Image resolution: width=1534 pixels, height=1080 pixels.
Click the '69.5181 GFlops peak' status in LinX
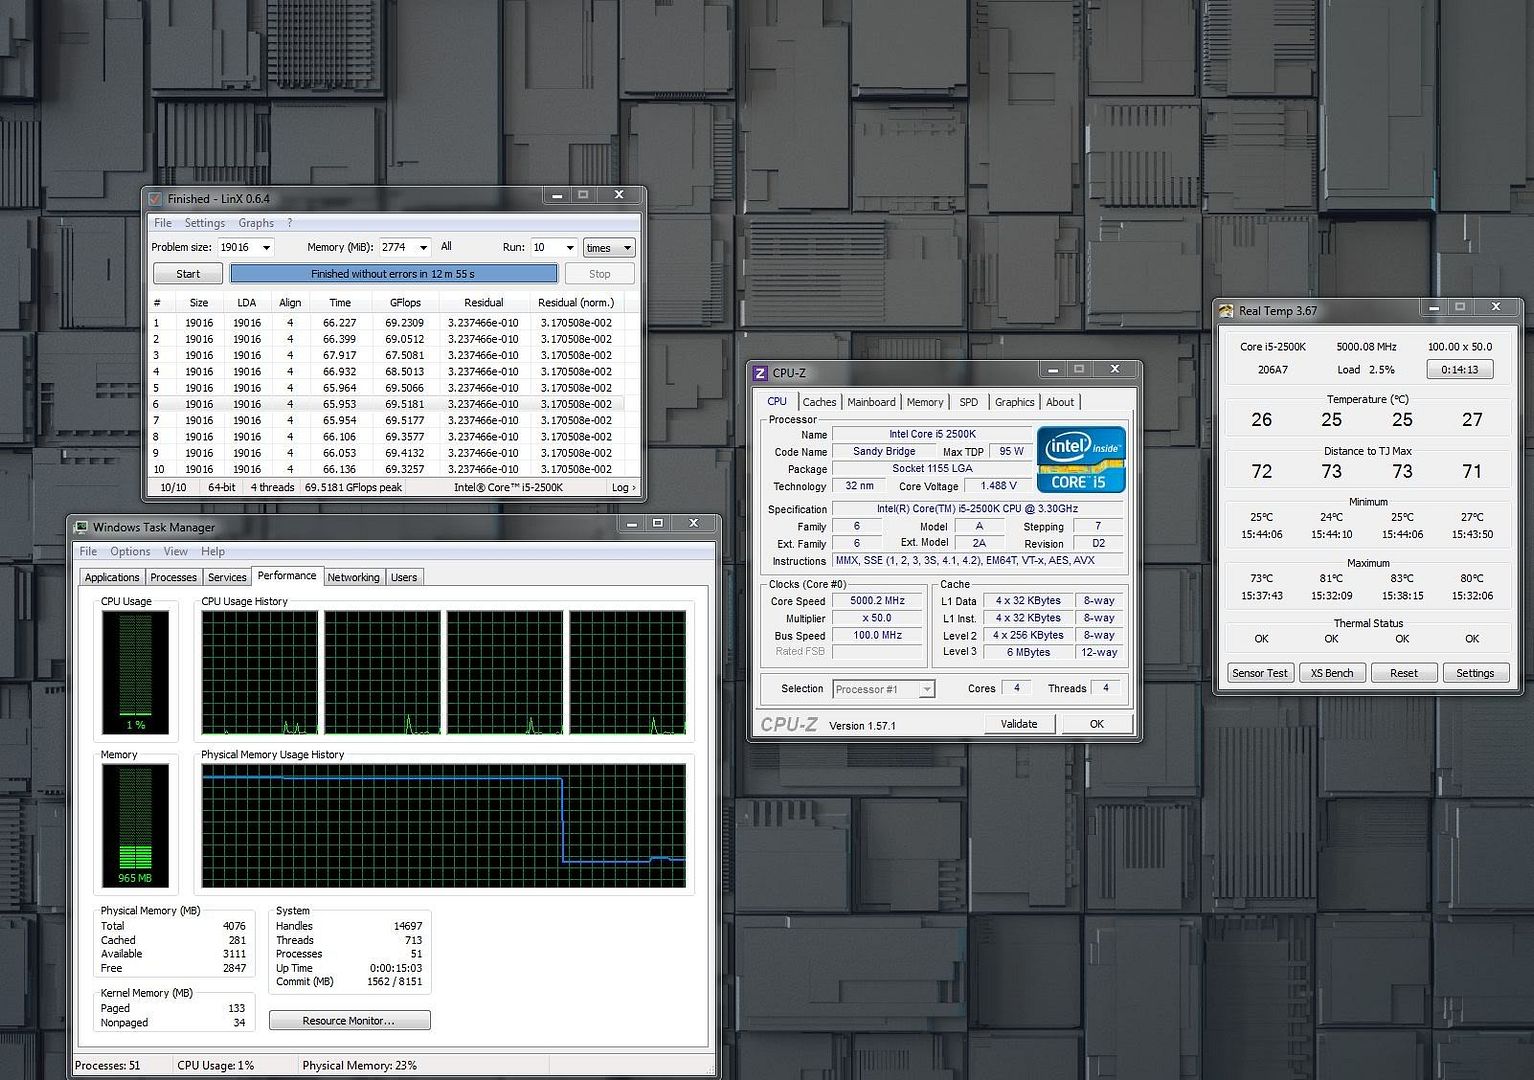click(x=353, y=487)
